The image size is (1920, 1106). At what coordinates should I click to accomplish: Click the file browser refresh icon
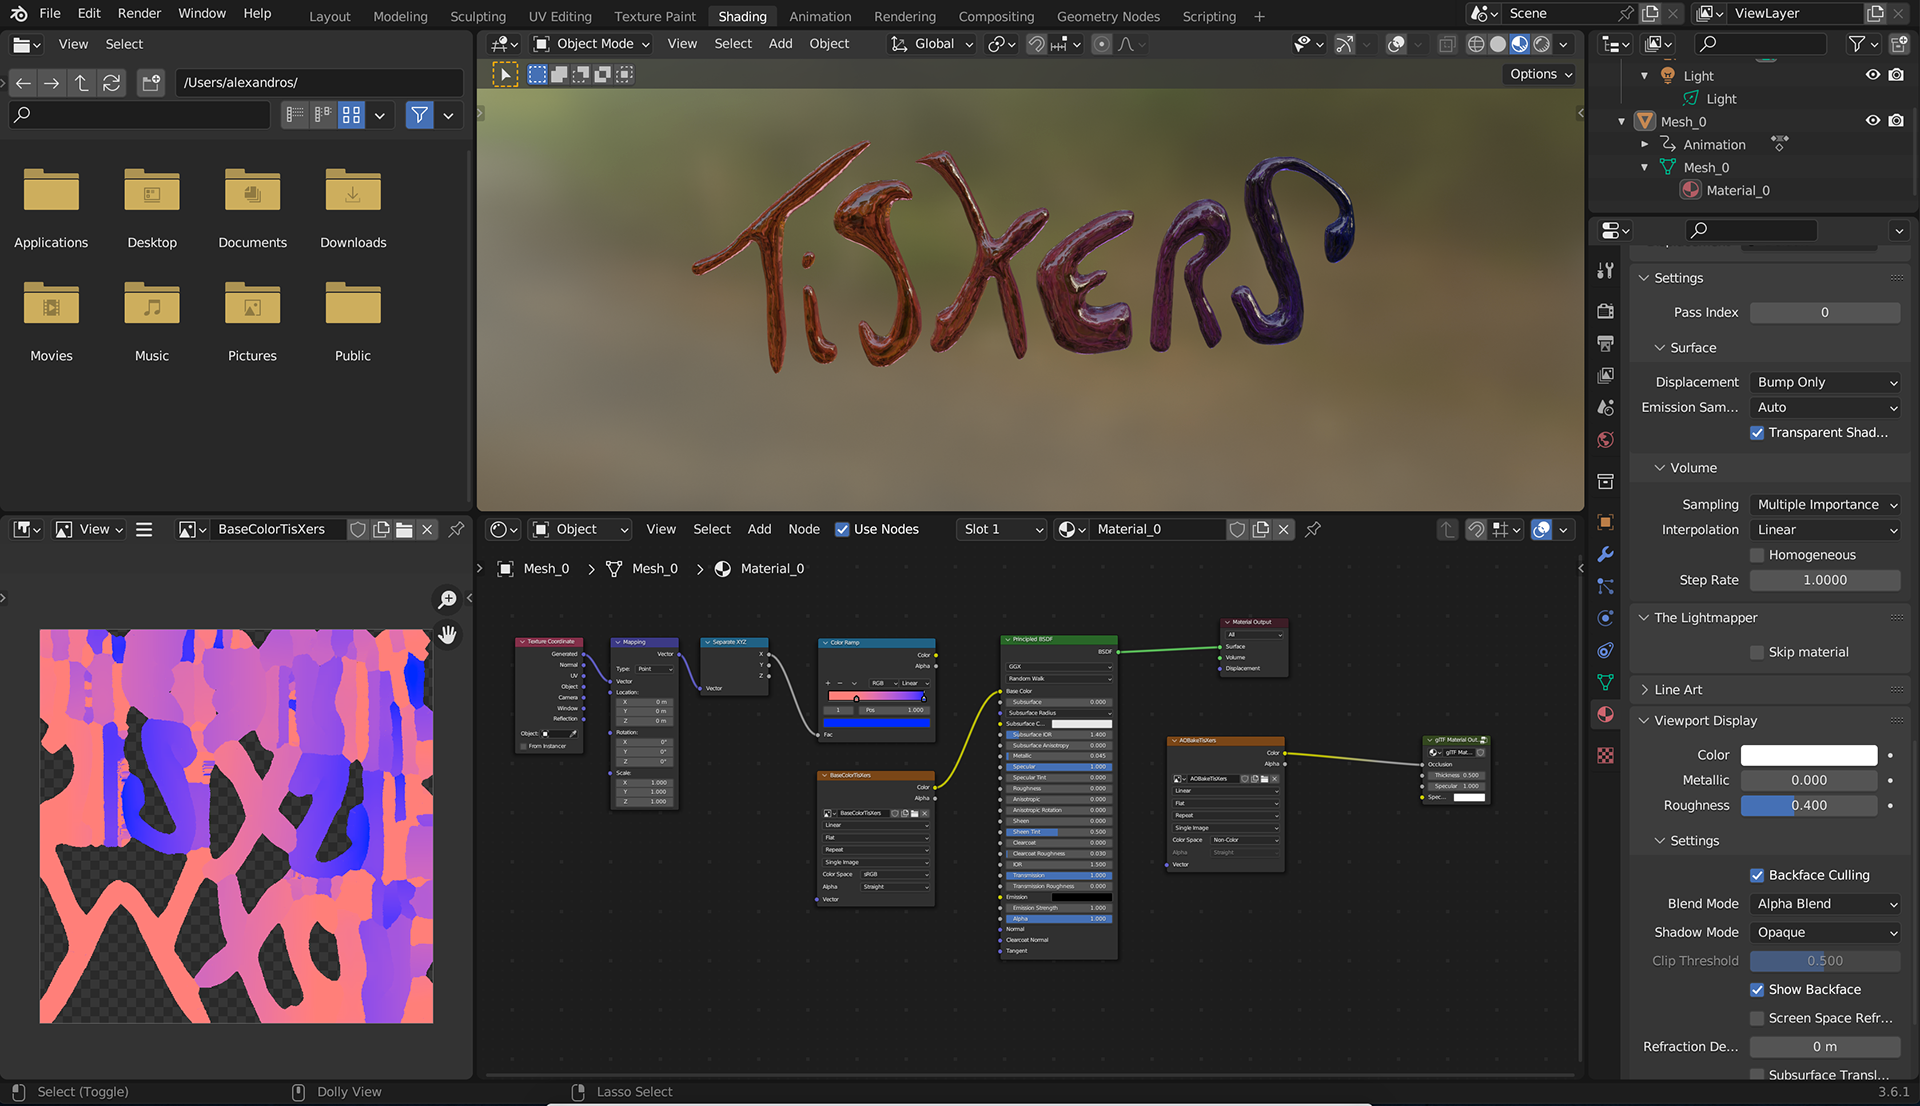click(x=112, y=83)
